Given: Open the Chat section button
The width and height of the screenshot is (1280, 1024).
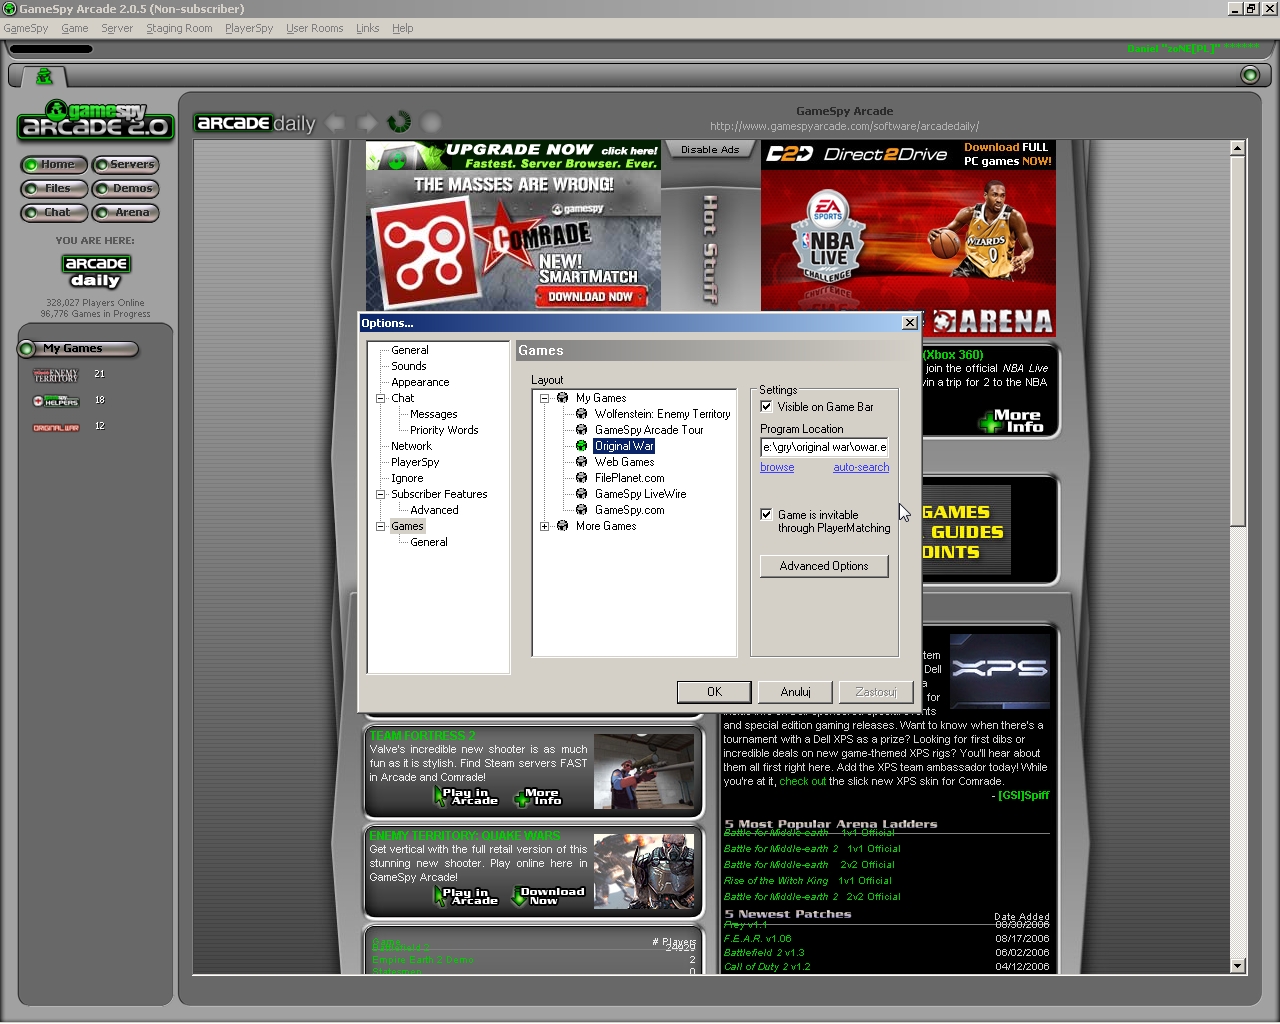Looking at the screenshot, I should [x=54, y=213].
